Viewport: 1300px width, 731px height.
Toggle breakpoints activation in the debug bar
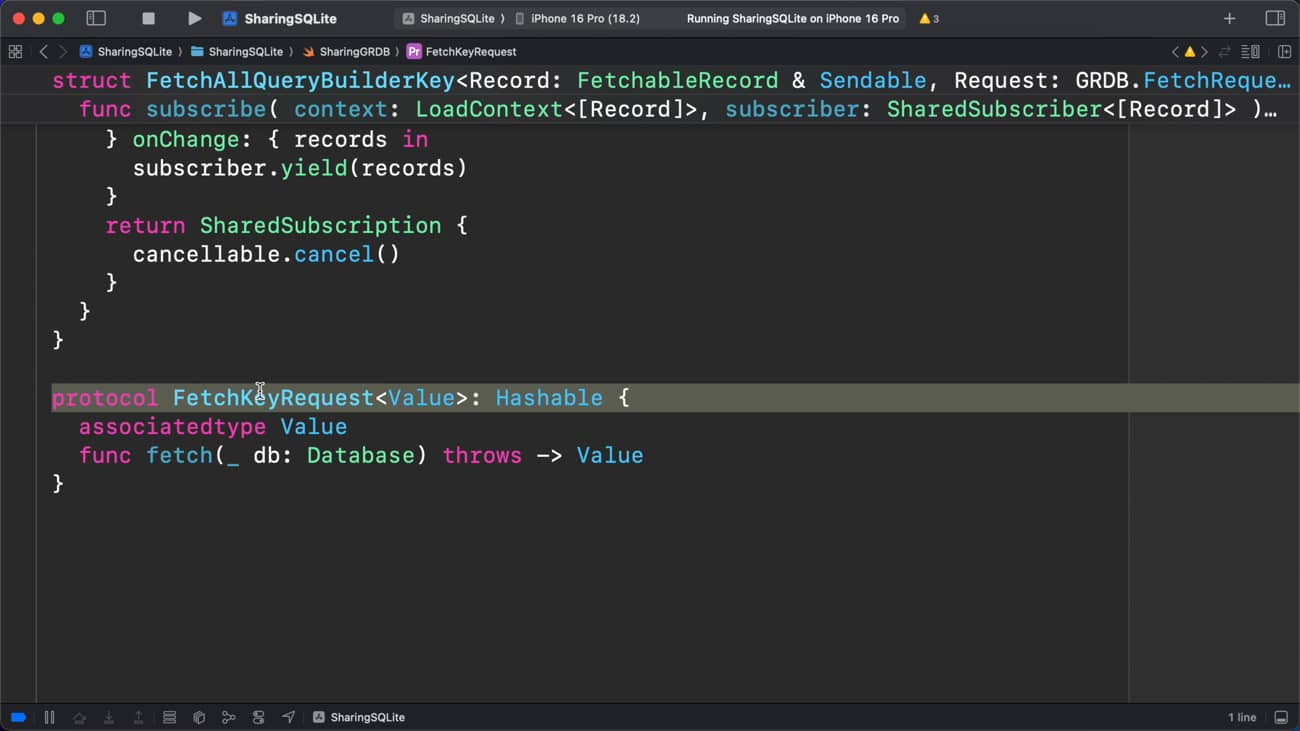coord(18,717)
